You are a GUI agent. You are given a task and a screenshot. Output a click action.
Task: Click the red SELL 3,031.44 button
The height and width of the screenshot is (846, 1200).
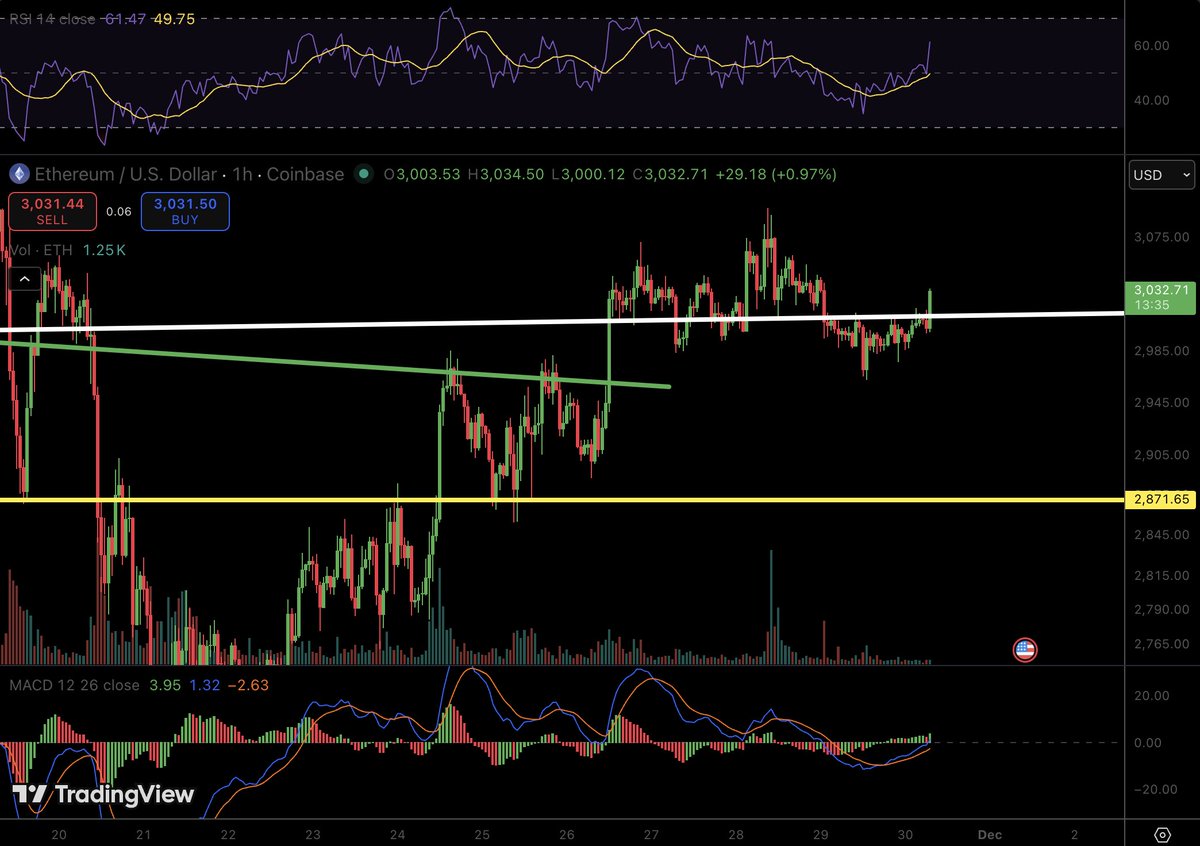52,211
